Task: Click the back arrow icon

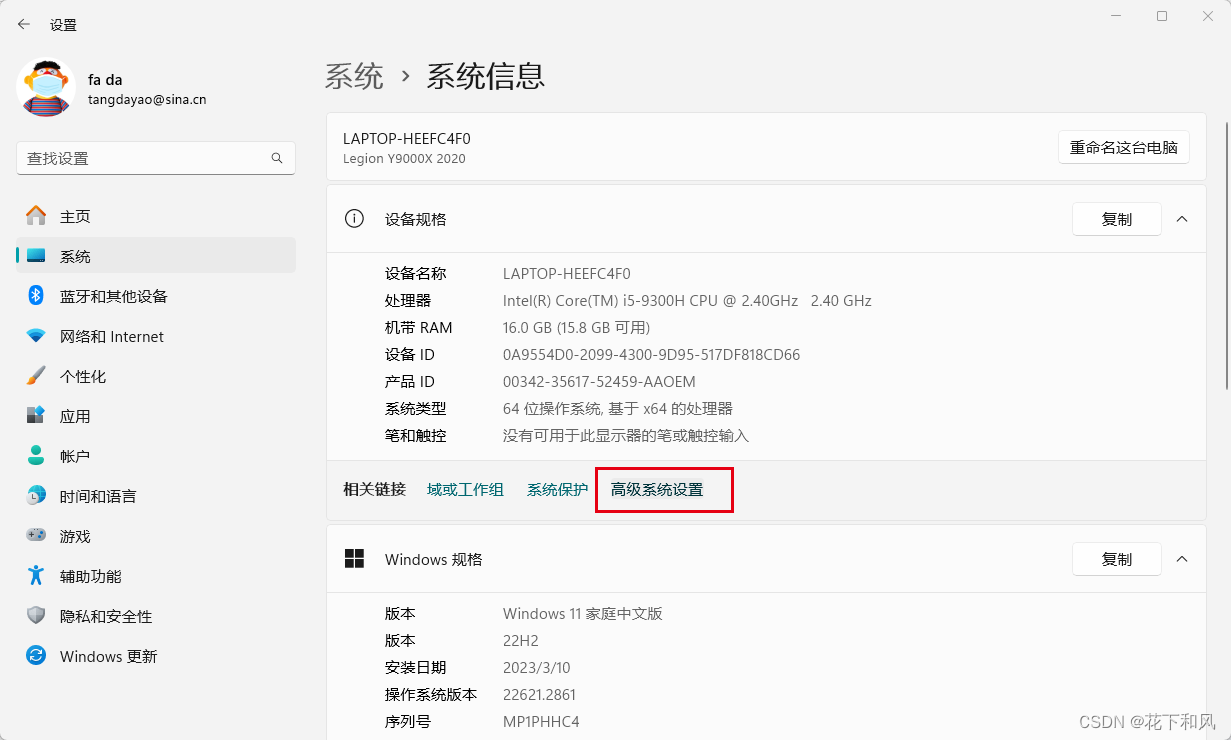Action: [x=24, y=24]
